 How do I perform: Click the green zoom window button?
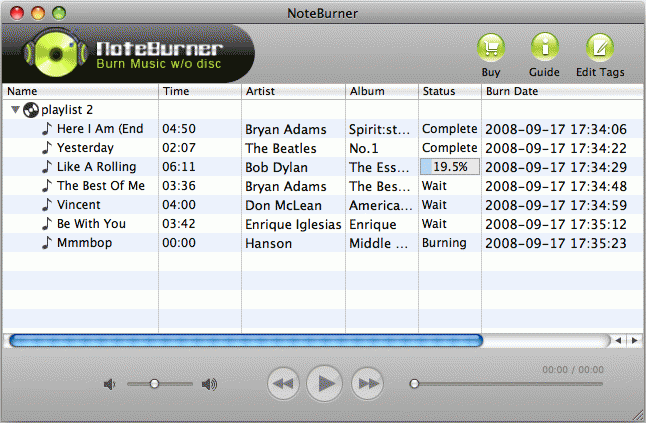(59, 13)
